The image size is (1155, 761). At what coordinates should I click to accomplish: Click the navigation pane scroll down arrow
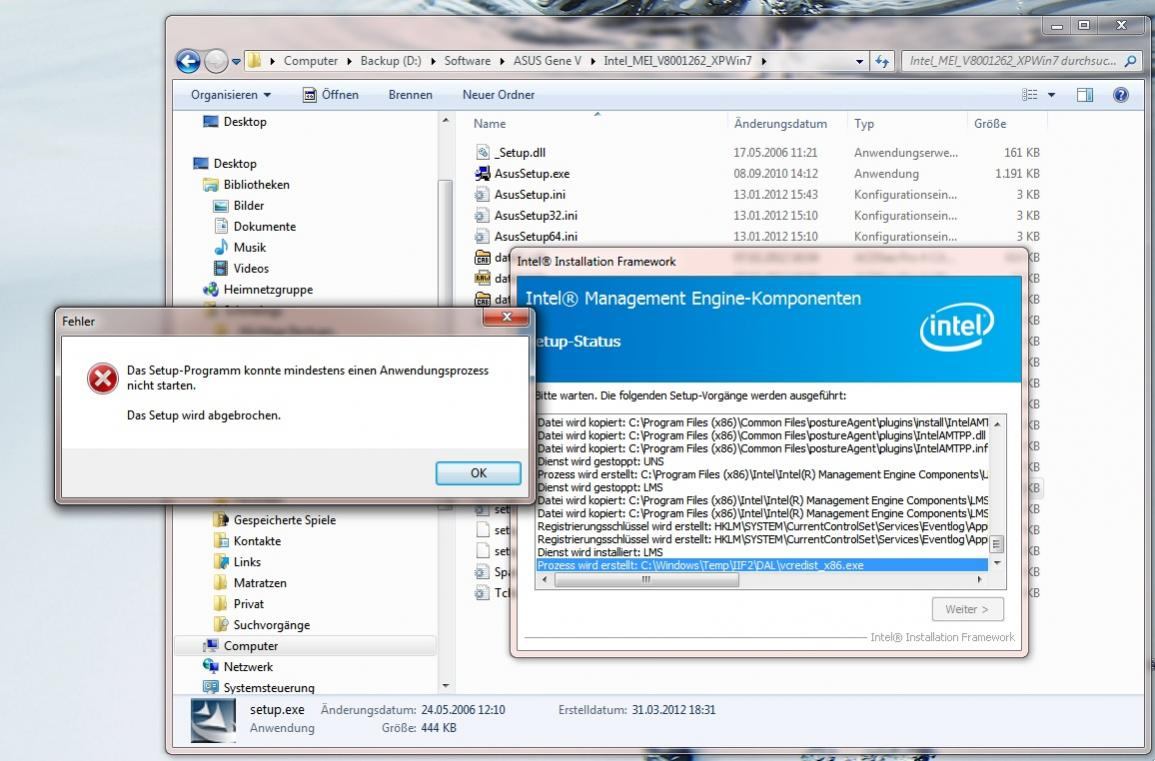(x=445, y=686)
